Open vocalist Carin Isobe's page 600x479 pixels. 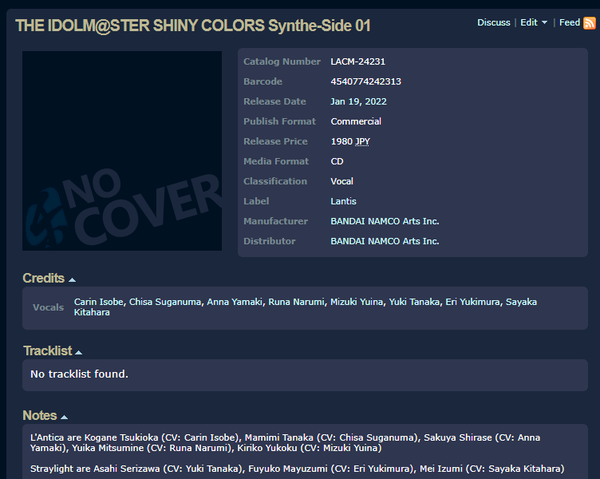(99, 302)
